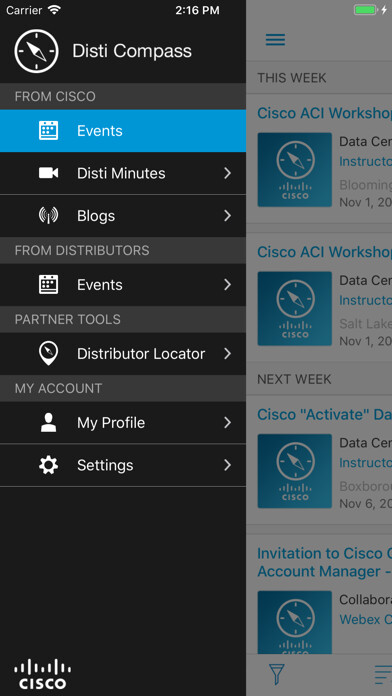Open Events under From Distributors
The width and height of the screenshot is (392, 696).
(x=123, y=285)
